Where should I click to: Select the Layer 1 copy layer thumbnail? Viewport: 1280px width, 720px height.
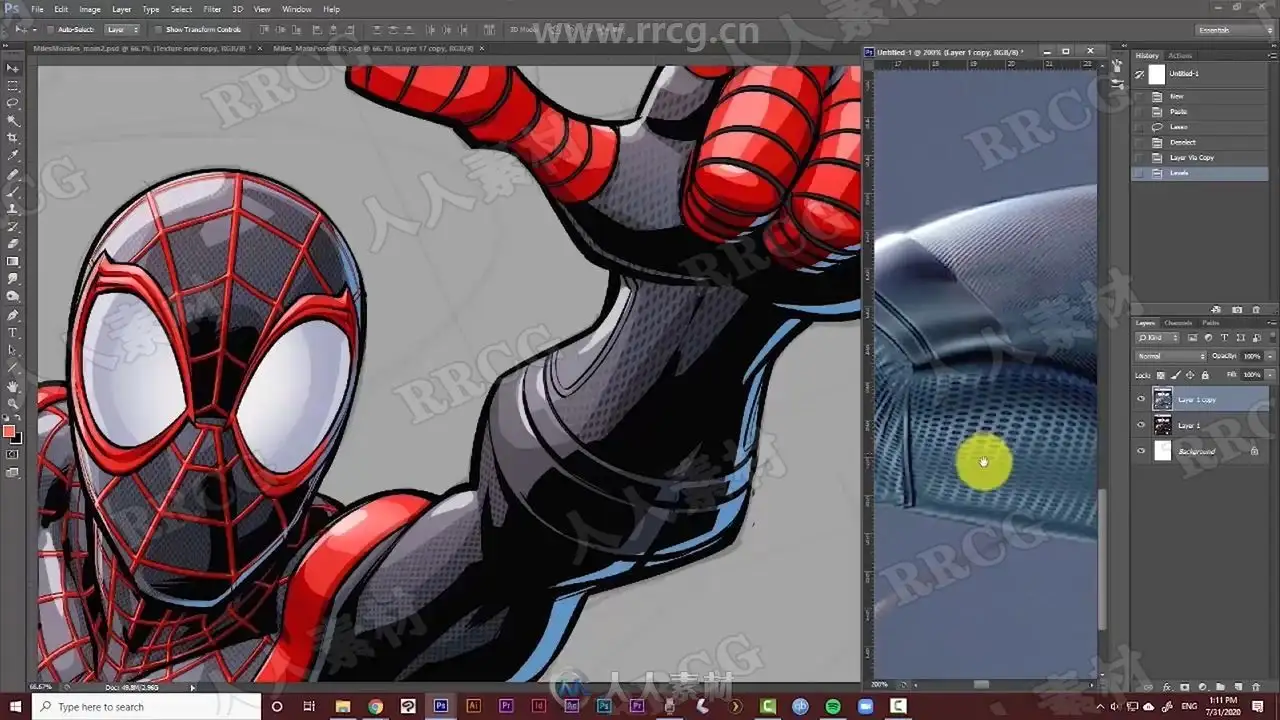coord(1162,399)
